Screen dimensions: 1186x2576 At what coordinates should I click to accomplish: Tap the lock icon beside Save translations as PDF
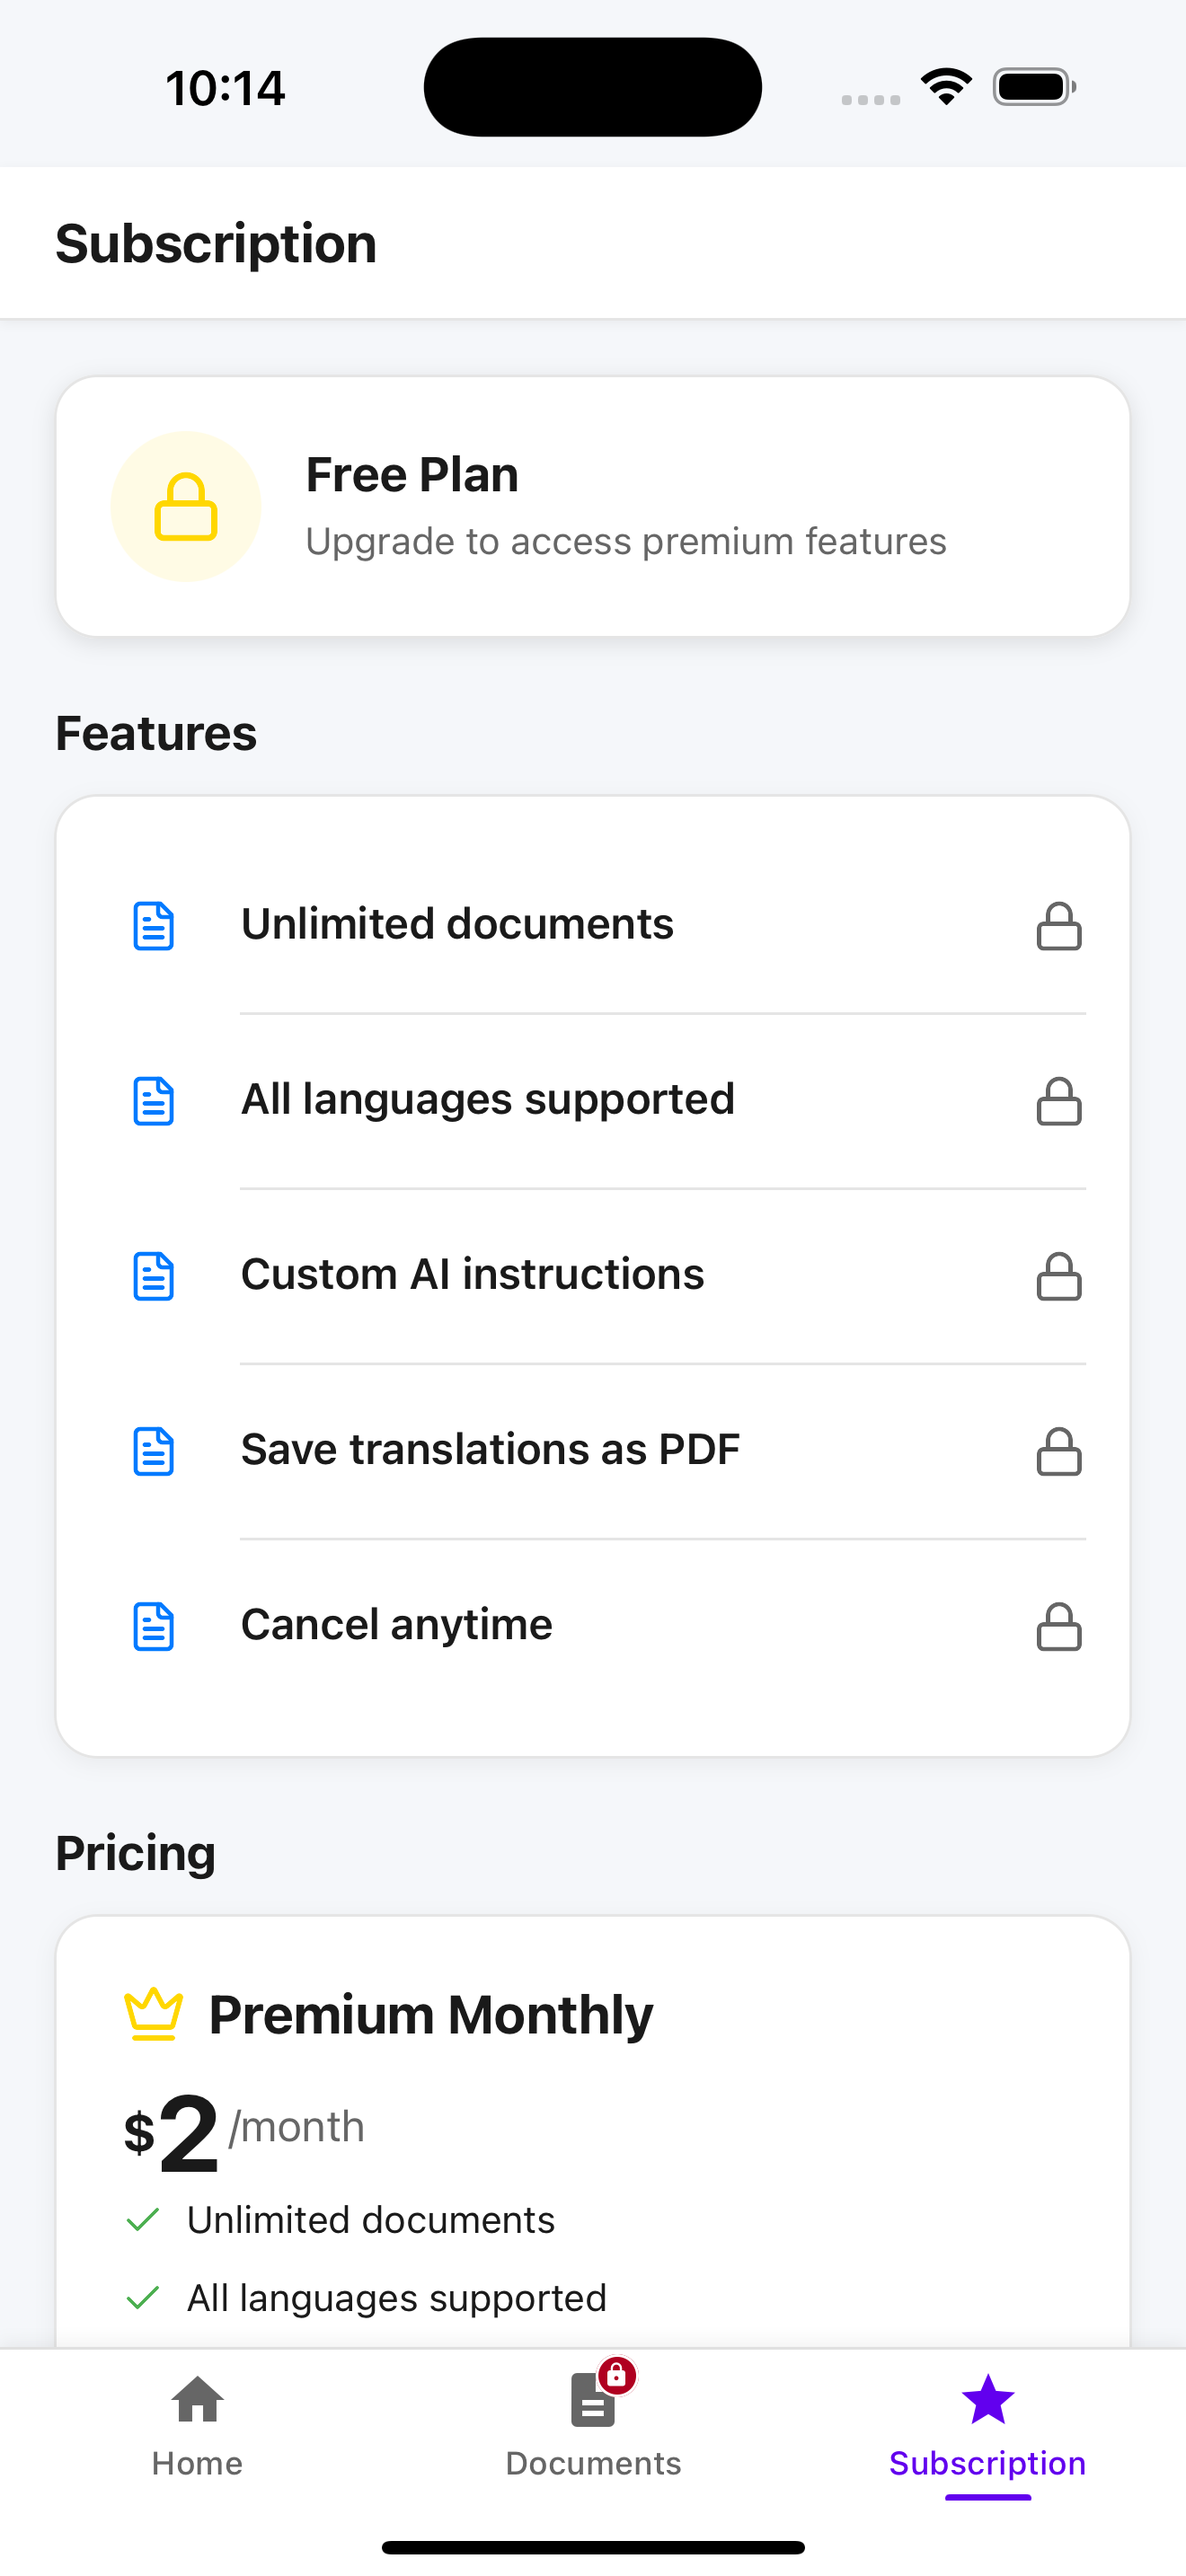click(x=1059, y=1450)
